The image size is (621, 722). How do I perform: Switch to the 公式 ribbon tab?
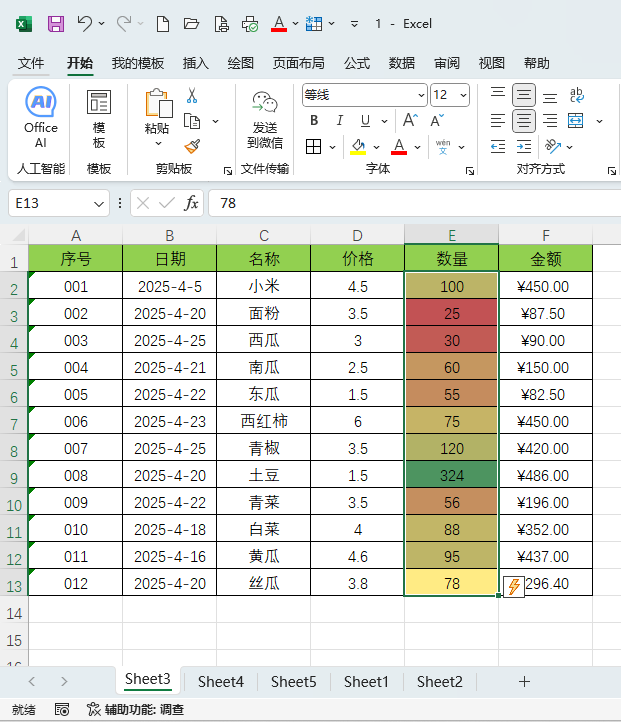point(357,63)
